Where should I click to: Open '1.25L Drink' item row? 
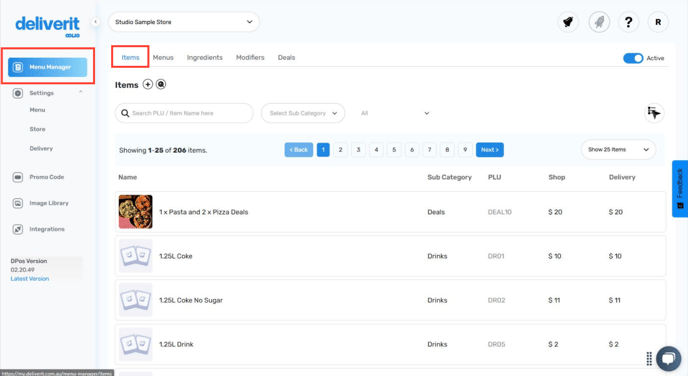(391, 344)
